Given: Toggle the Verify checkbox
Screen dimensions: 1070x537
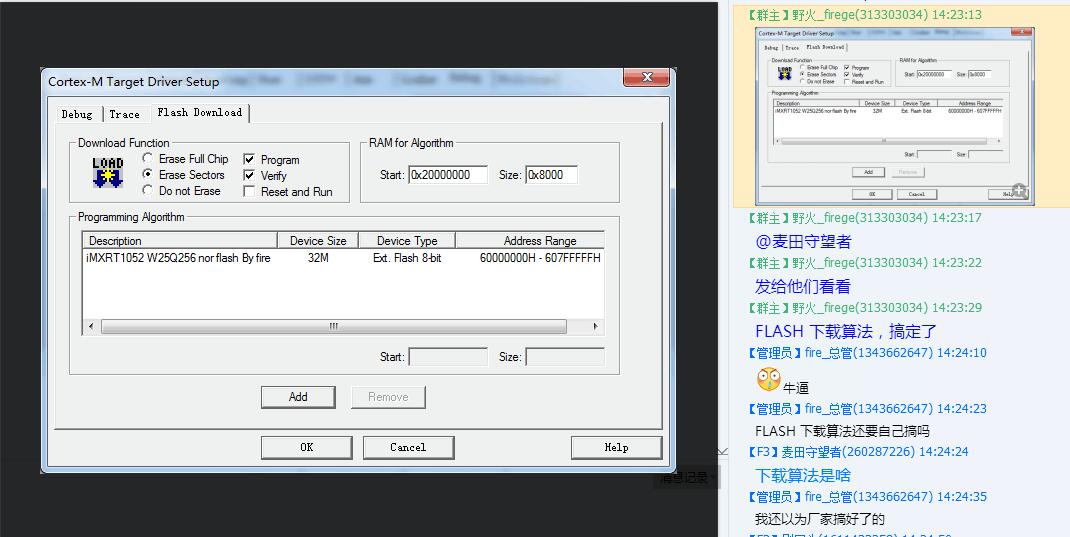Looking at the screenshot, I should click(x=250, y=176).
